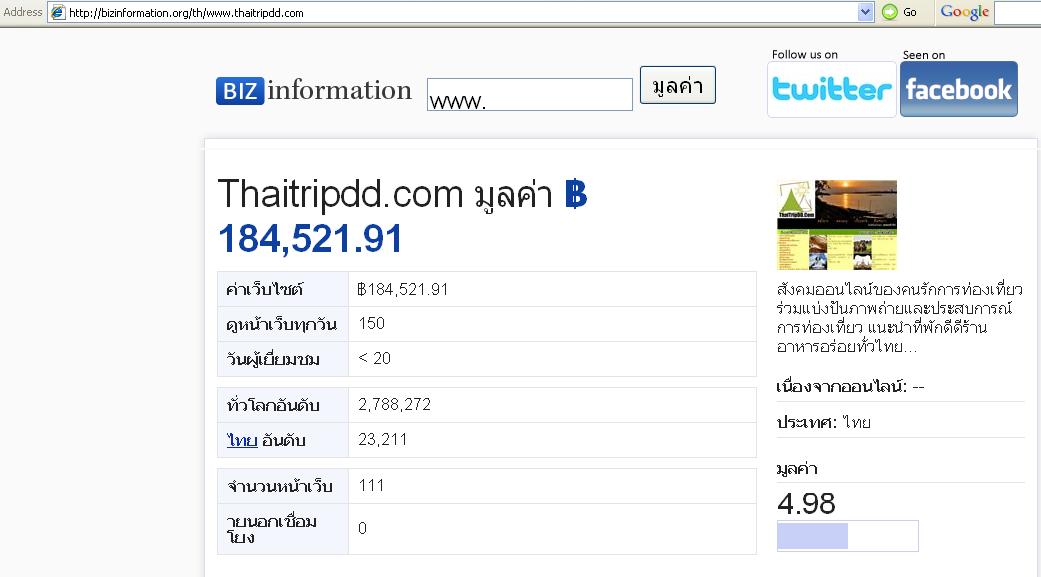Open the ไทย link in the rank table
This screenshot has height=577, width=1041.
click(x=241, y=440)
